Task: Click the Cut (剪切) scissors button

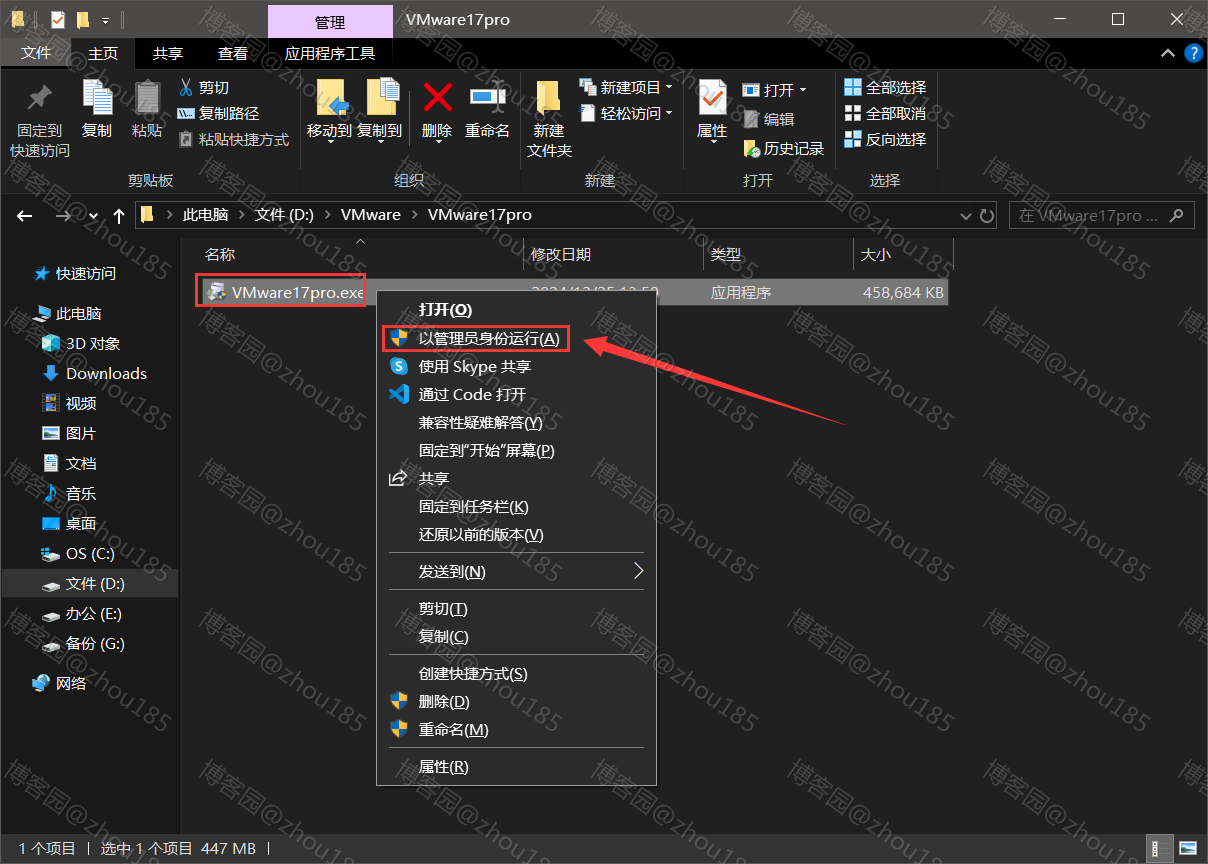Action: 203,88
